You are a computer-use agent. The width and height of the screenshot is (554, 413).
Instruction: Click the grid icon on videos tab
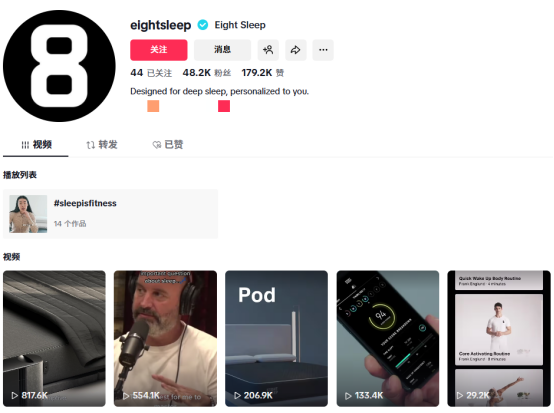pos(25,145)
